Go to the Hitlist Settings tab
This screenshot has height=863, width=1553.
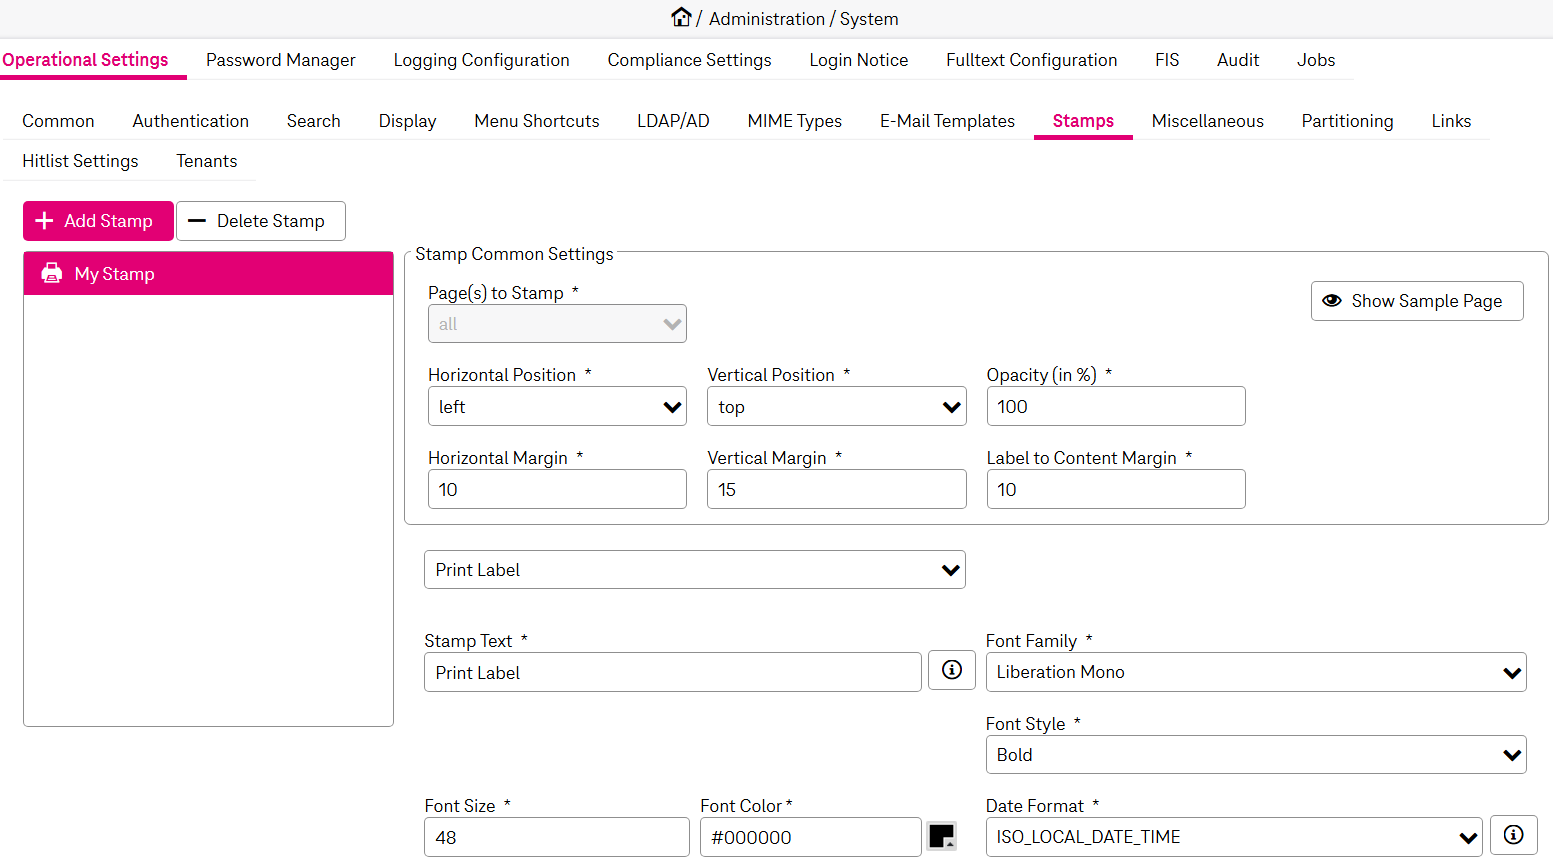(80, 161)
